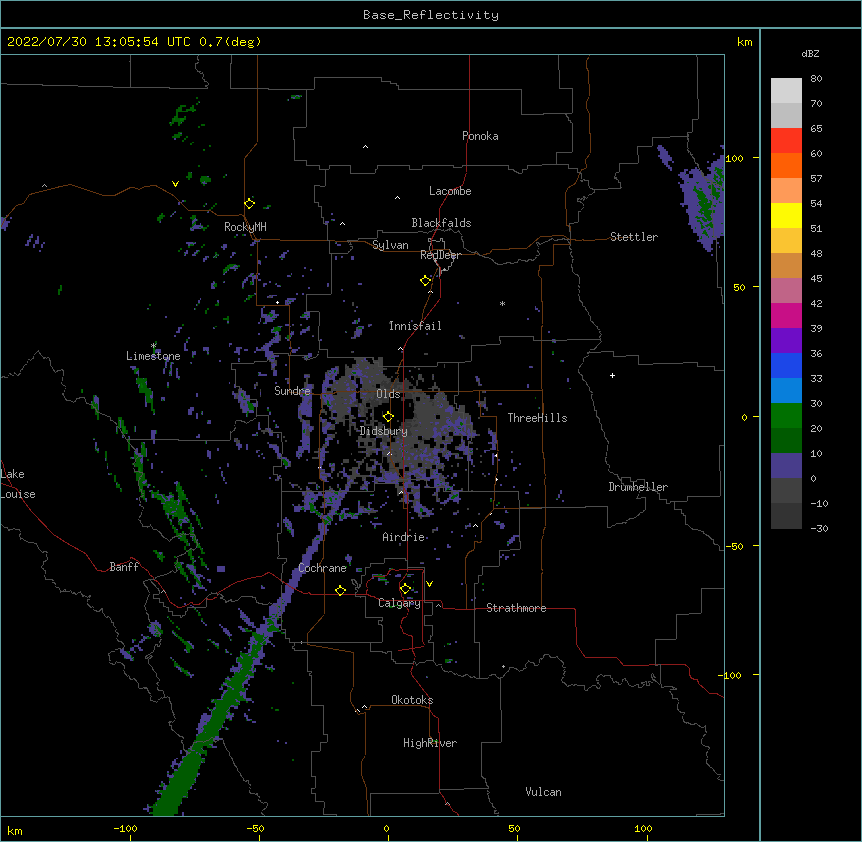Pick the orange 57-60 dBZ legend color
The image size is (862, 842).
pyautogui.click(x=786, y=165)
